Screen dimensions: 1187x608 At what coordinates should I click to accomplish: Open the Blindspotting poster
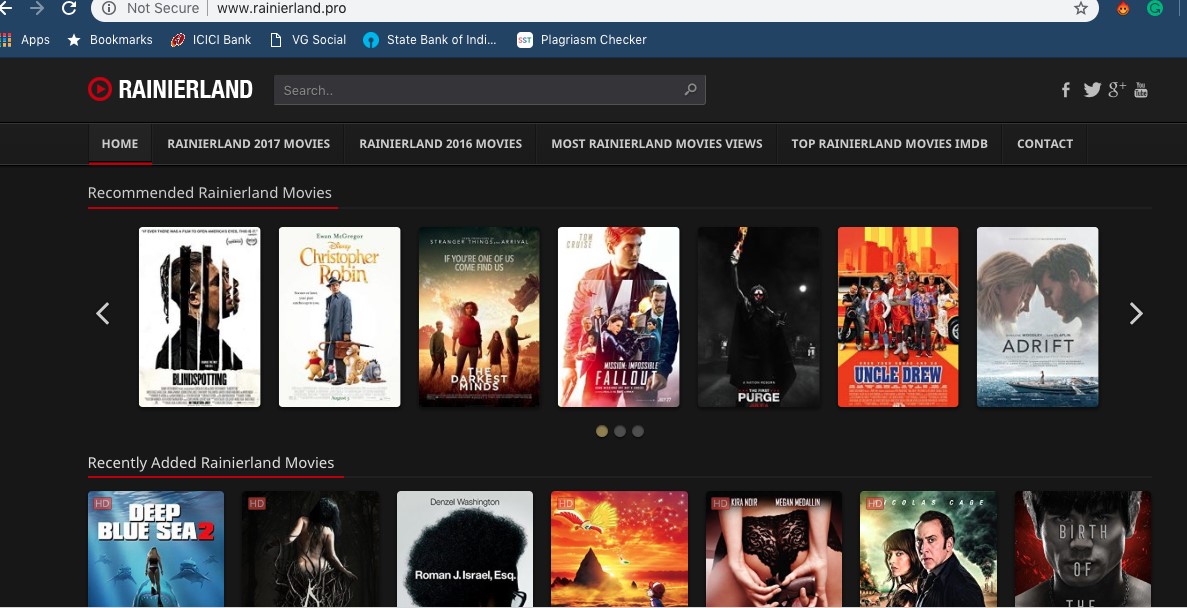point(200,316)
